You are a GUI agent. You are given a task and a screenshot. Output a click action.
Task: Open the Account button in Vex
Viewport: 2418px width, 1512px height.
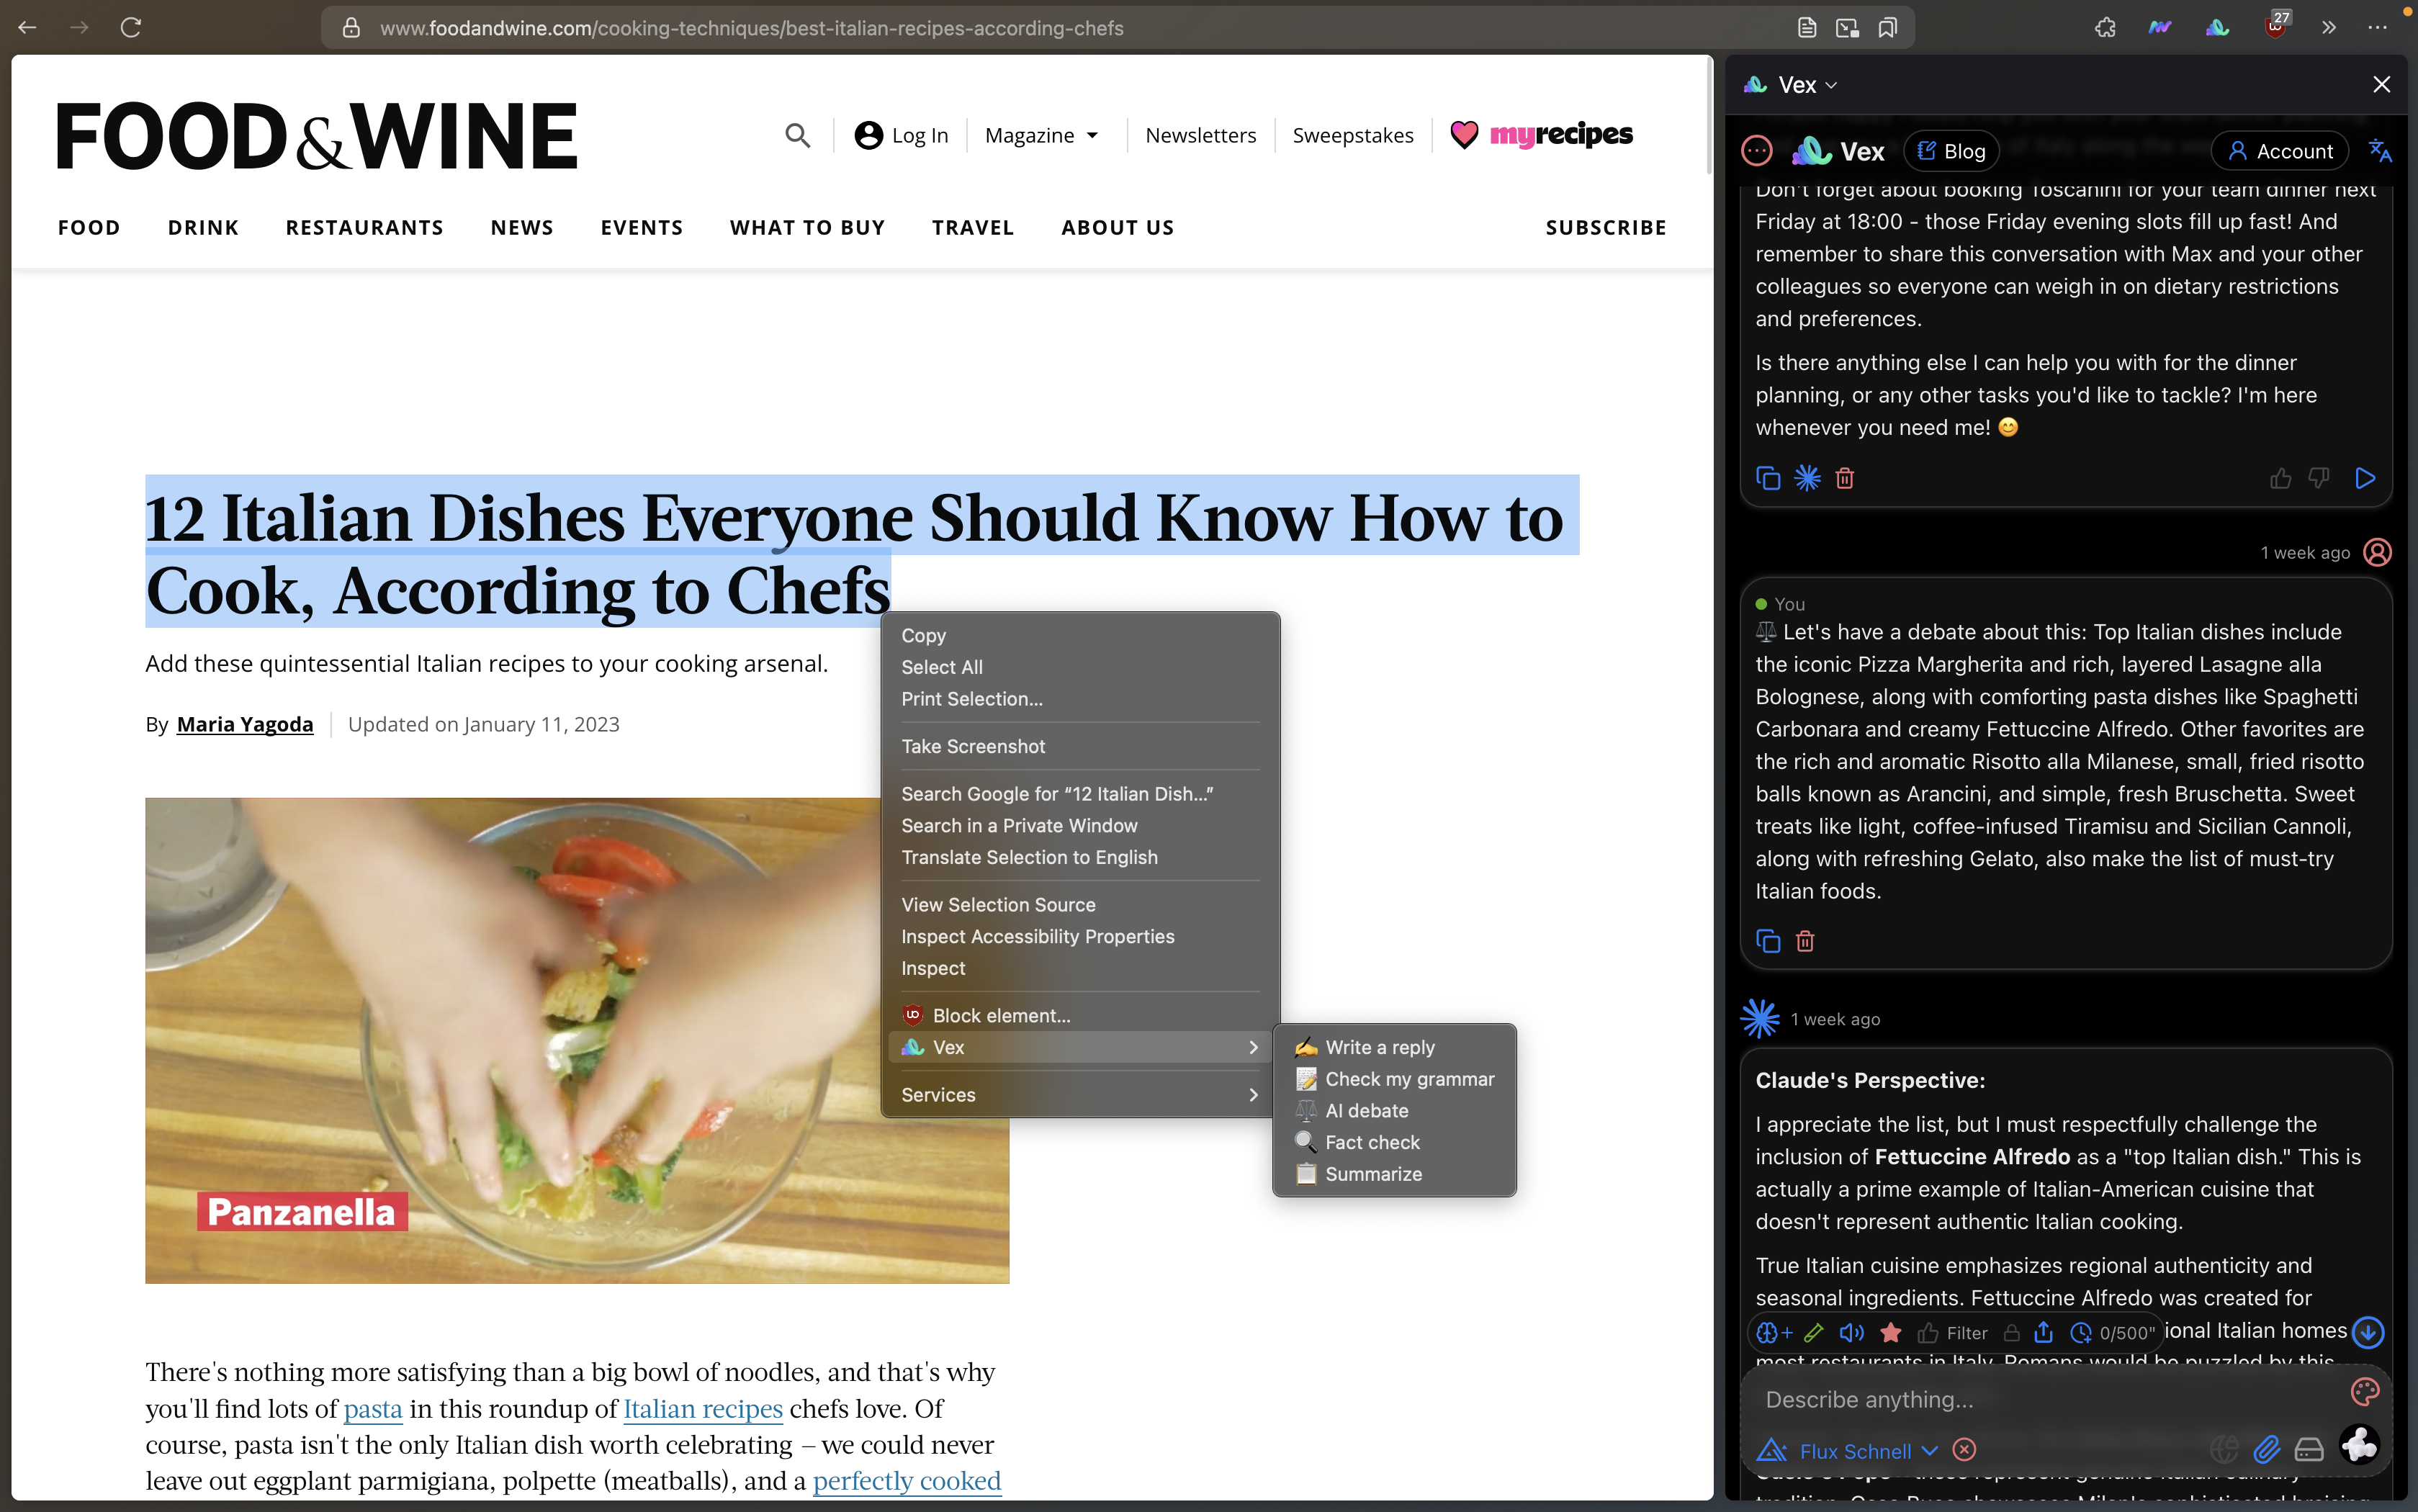point(2280,151)
